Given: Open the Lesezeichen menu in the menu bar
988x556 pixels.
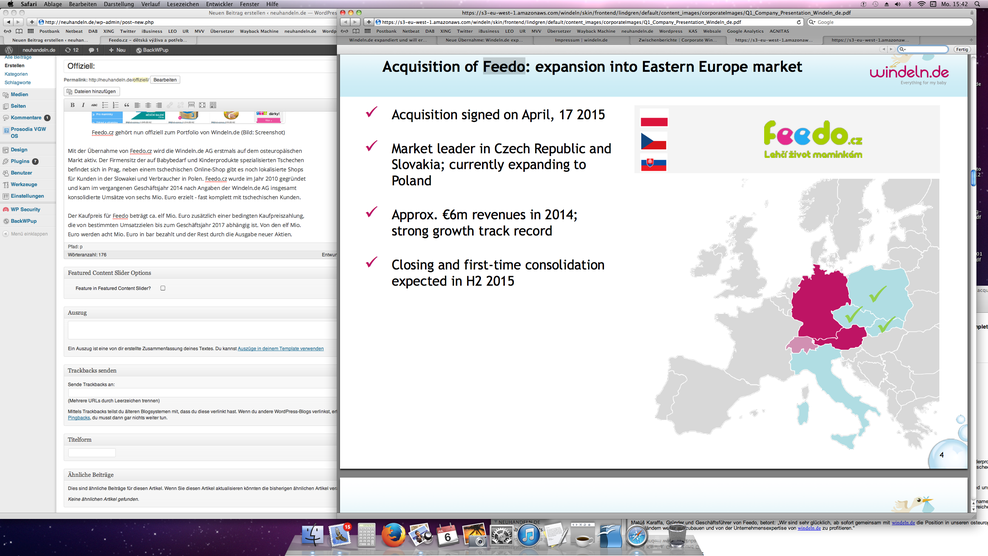Looking at the screenshot, I should tap(183, 4).
